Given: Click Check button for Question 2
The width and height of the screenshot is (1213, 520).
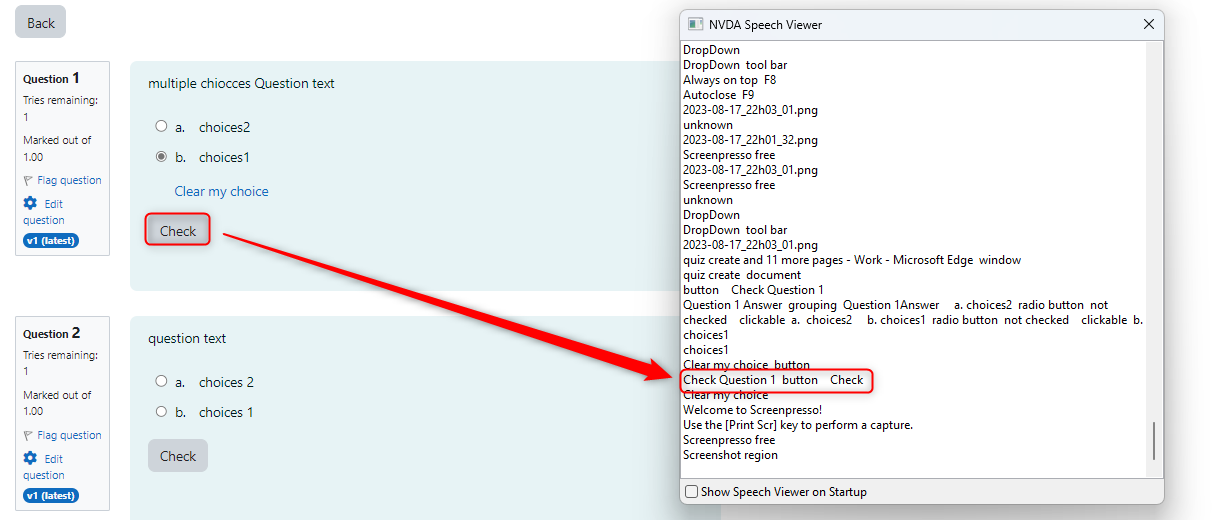Looking at the screenshot, I should click(x=178, y=456).
